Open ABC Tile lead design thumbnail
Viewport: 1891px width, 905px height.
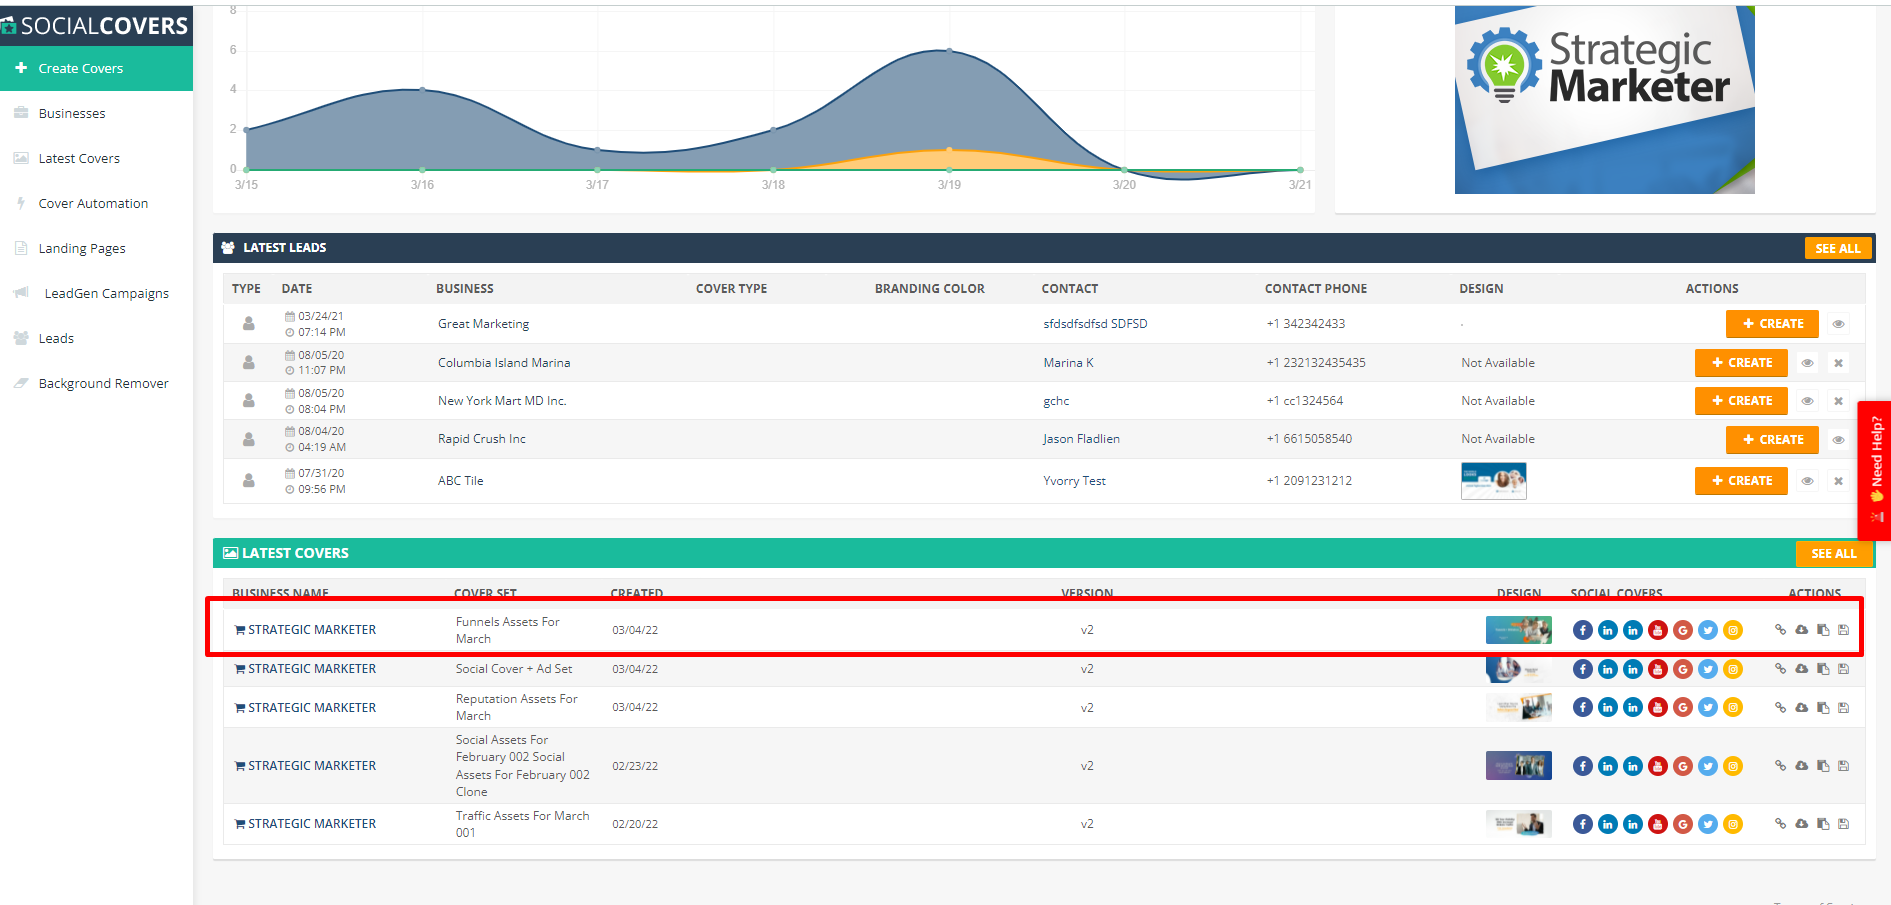pyautogui.click(x=1493, y=481)
